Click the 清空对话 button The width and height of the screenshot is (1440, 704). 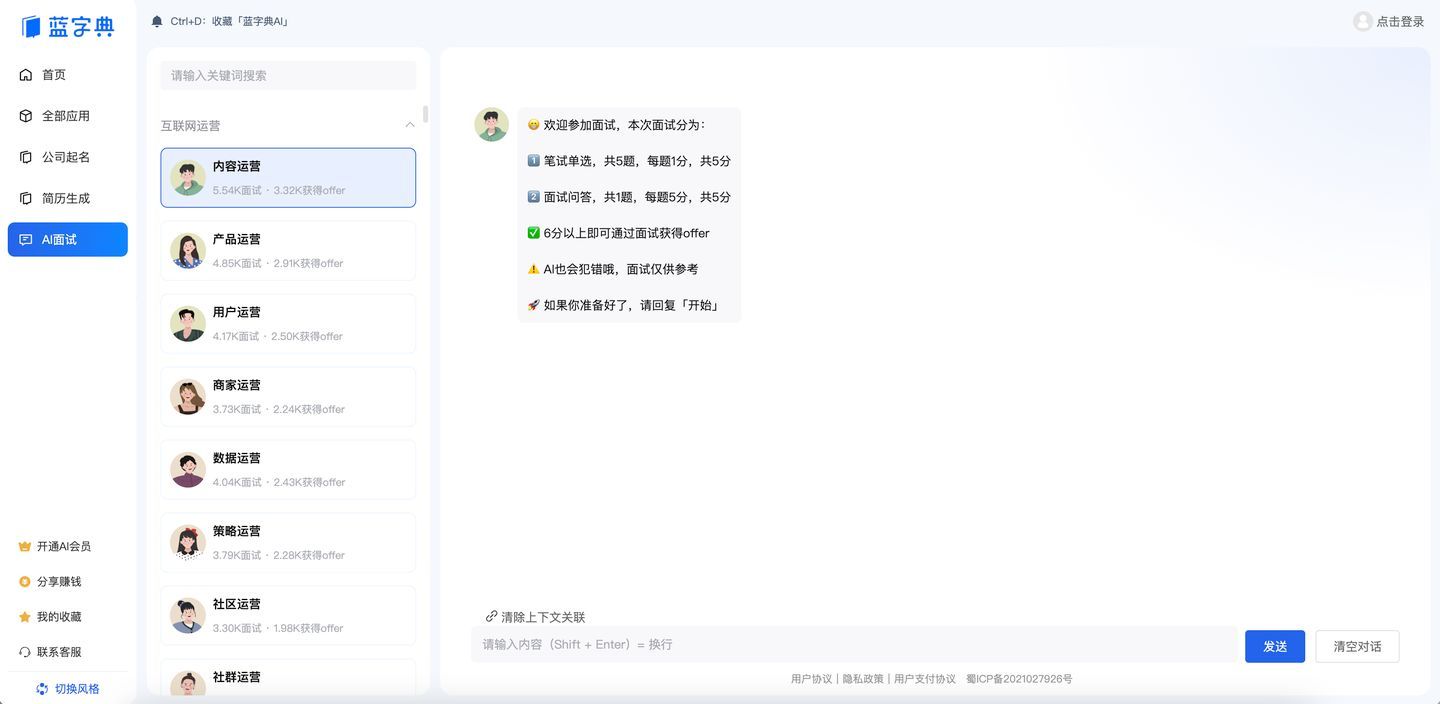pyautogui.click(x=1357, y=646)
